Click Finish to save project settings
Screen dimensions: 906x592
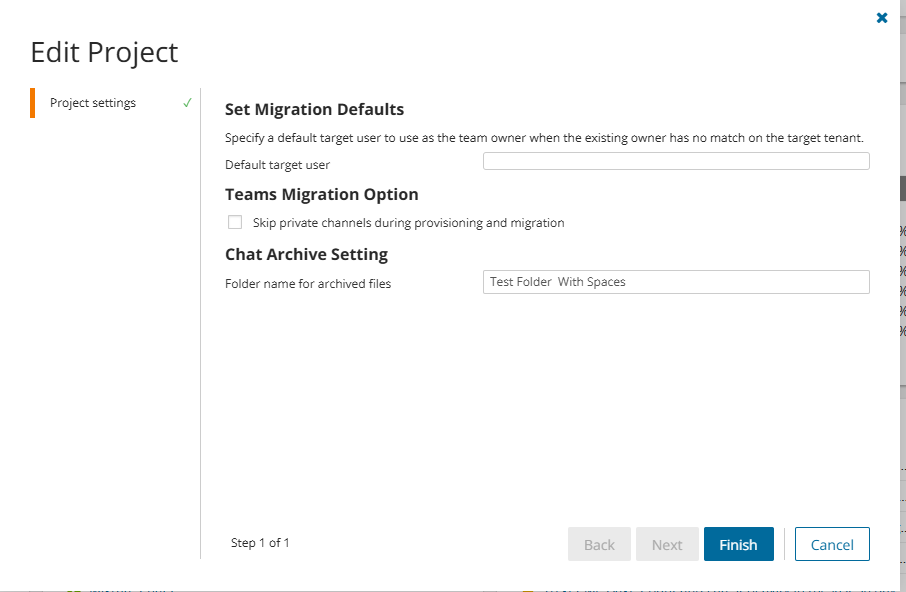[x=738, y=545]
